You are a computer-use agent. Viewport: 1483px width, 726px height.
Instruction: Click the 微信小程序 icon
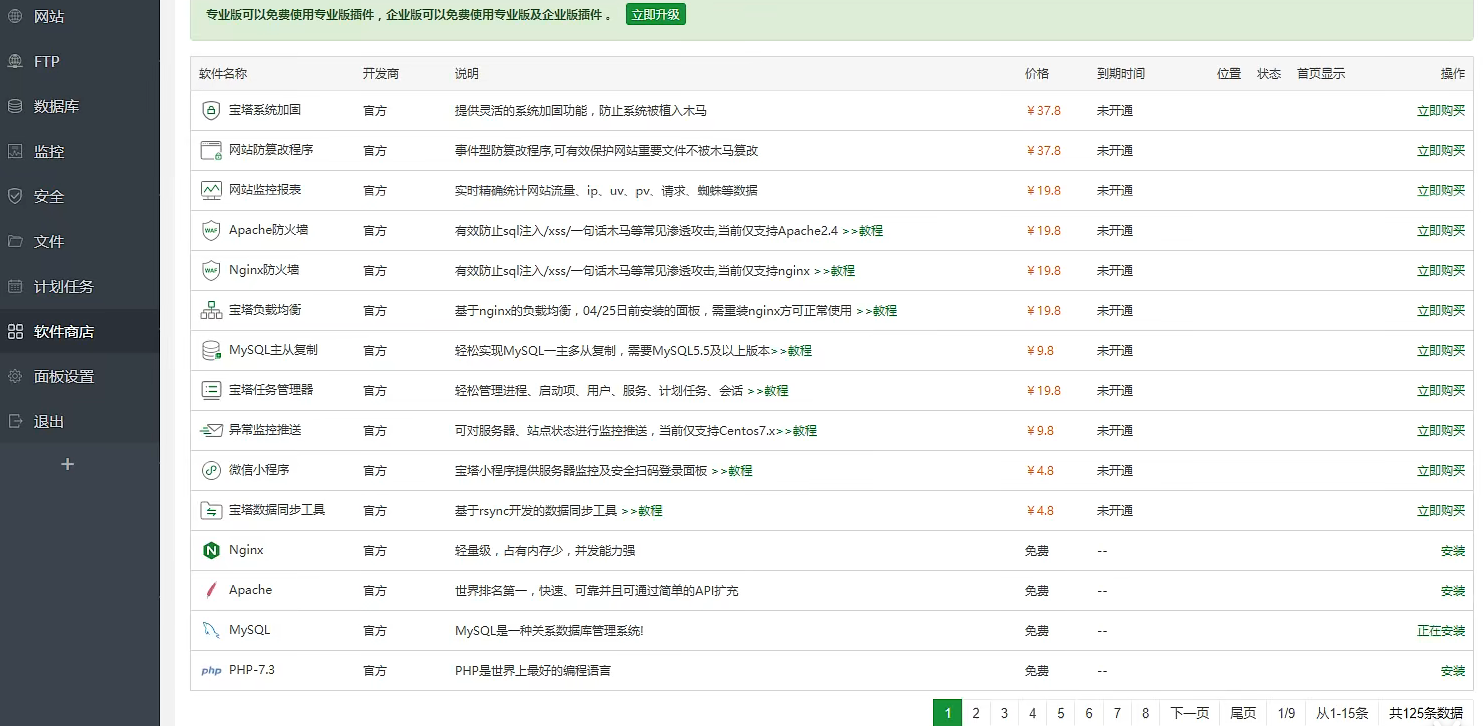[x=211, y=471]
